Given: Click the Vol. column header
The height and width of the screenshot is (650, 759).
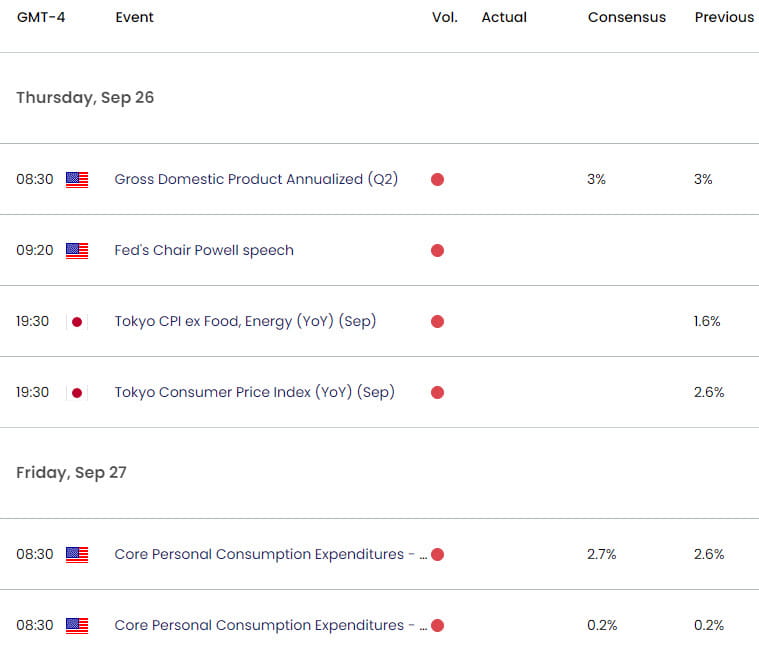Looking at the screenshot, I should click(x=445, y=17).
